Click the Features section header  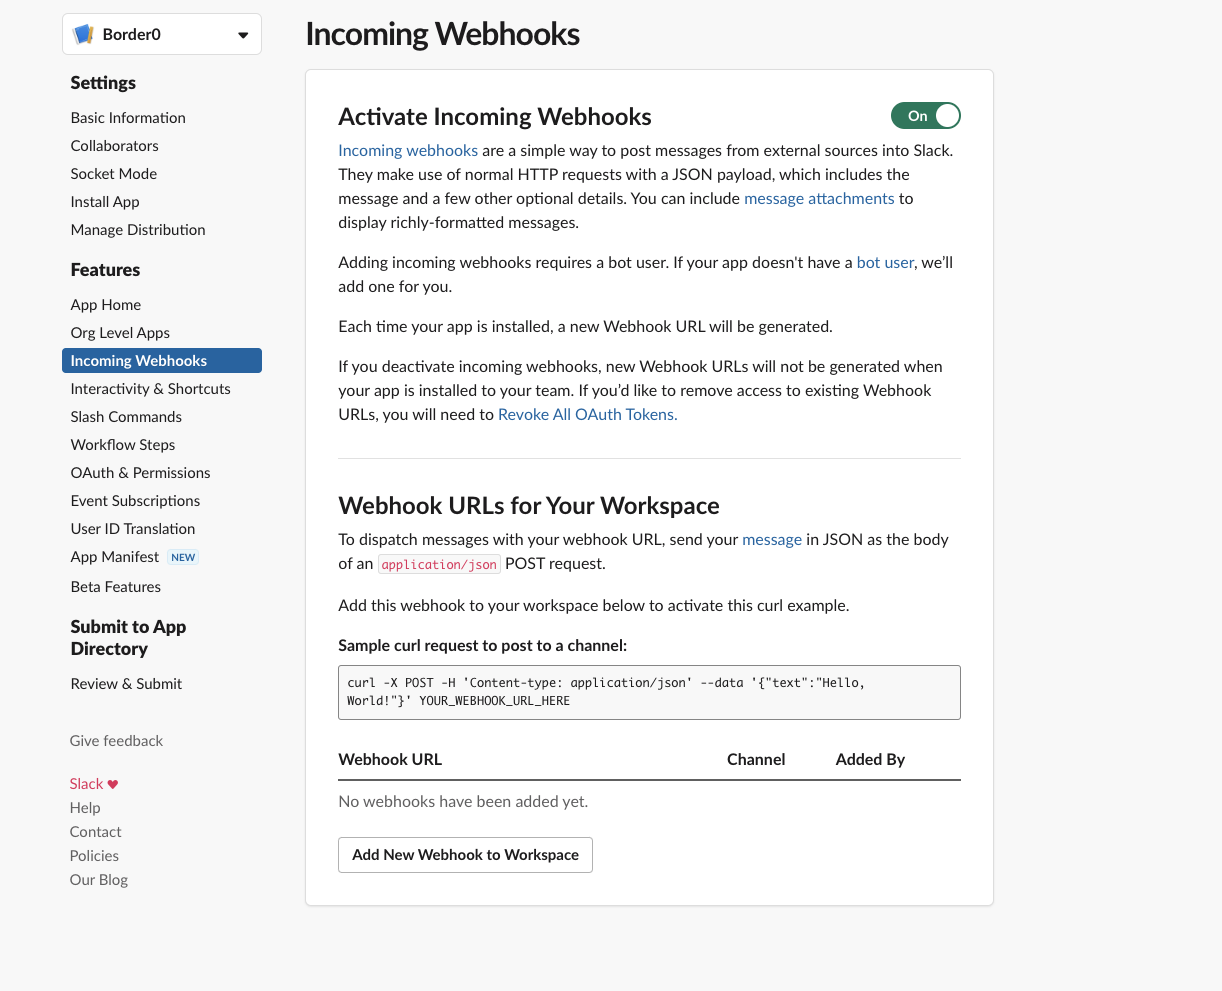tap(105, 270)
